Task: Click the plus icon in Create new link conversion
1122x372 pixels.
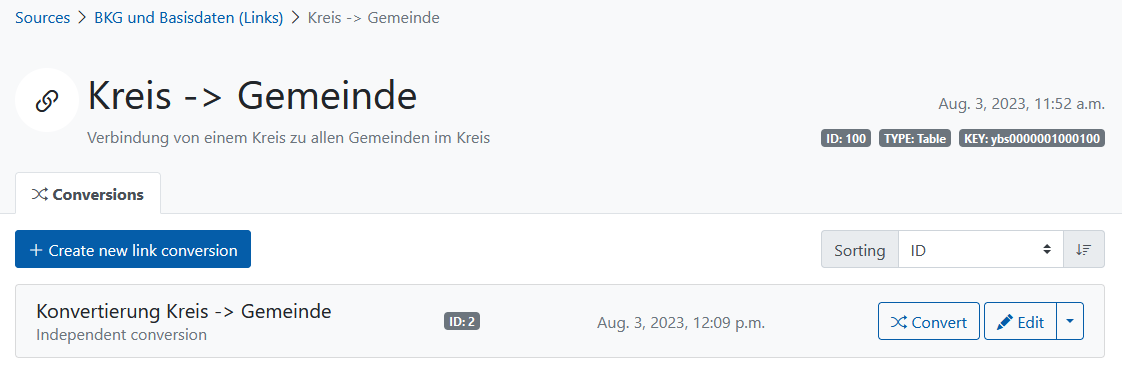Action: pos(36,250)
